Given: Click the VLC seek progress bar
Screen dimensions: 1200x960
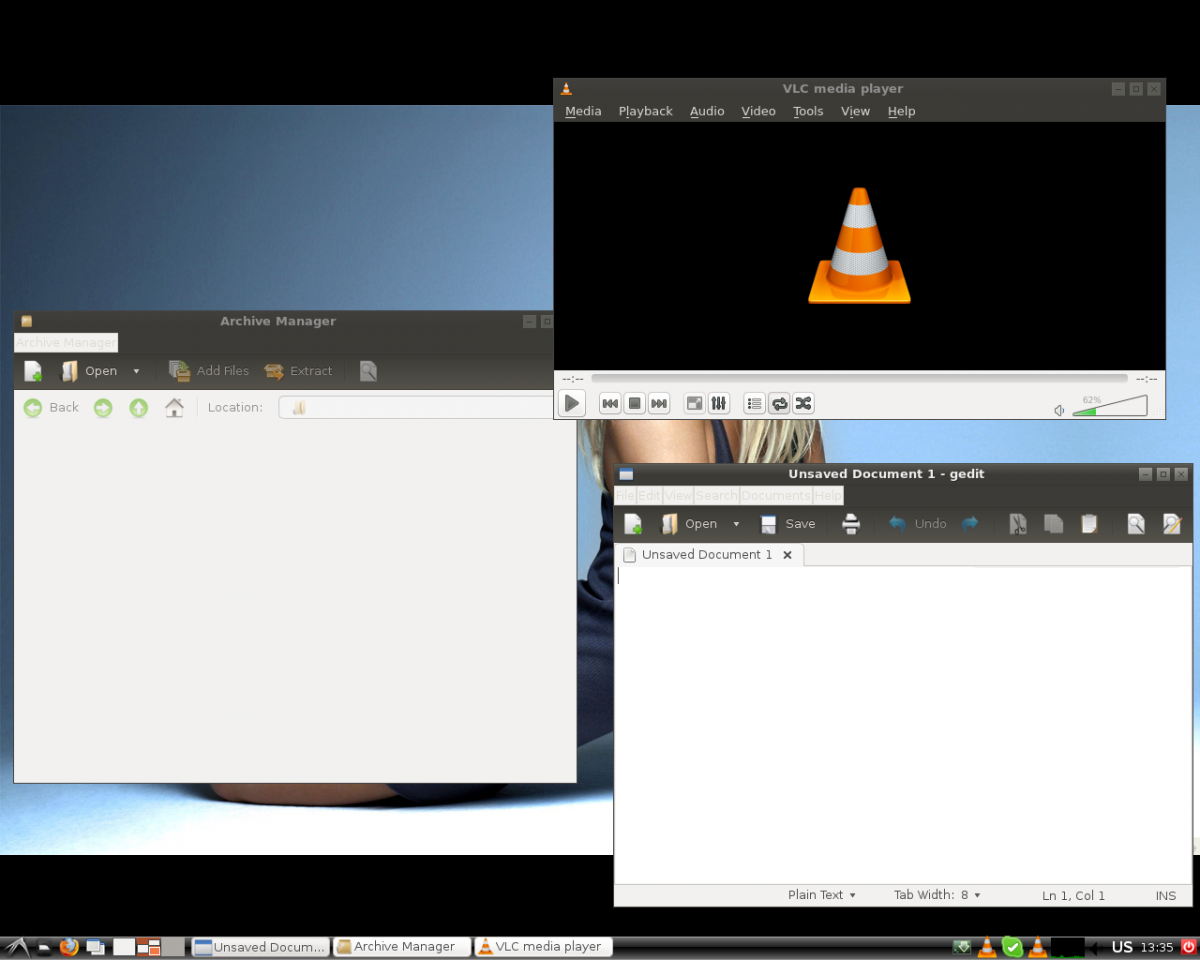Looking at the screenshot, I should tap(859, 379).
